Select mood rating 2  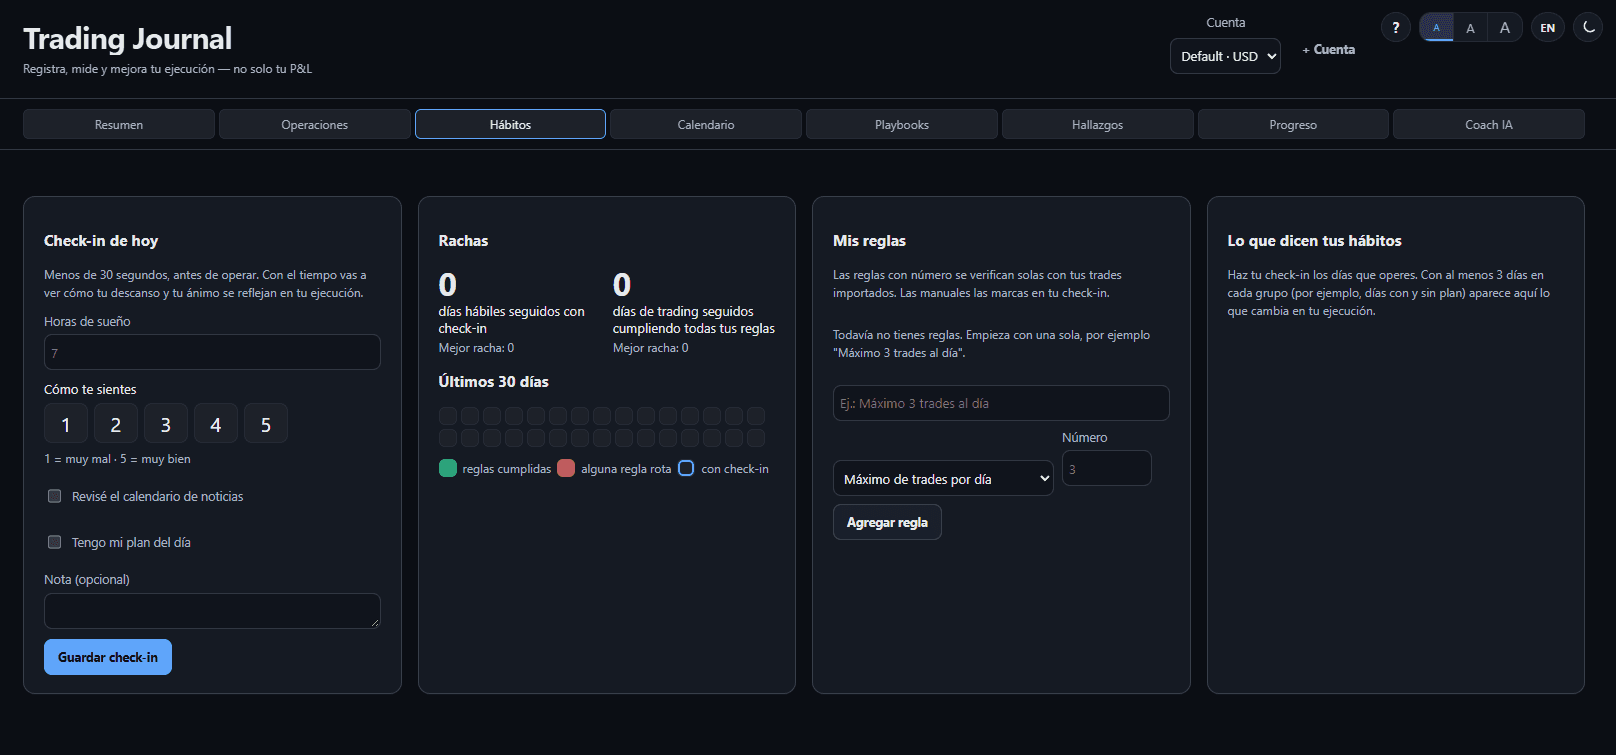coord(116,424)
